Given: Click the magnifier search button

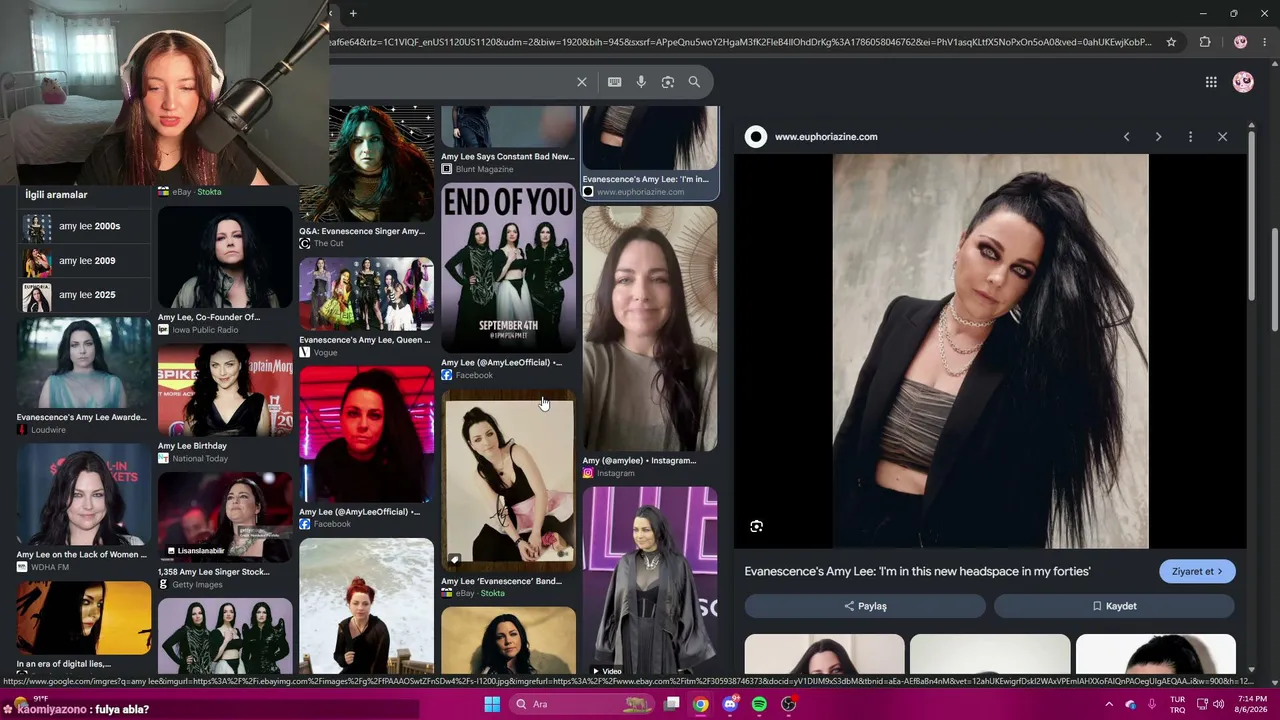Looking at the screenshot, I should [694, 82].
